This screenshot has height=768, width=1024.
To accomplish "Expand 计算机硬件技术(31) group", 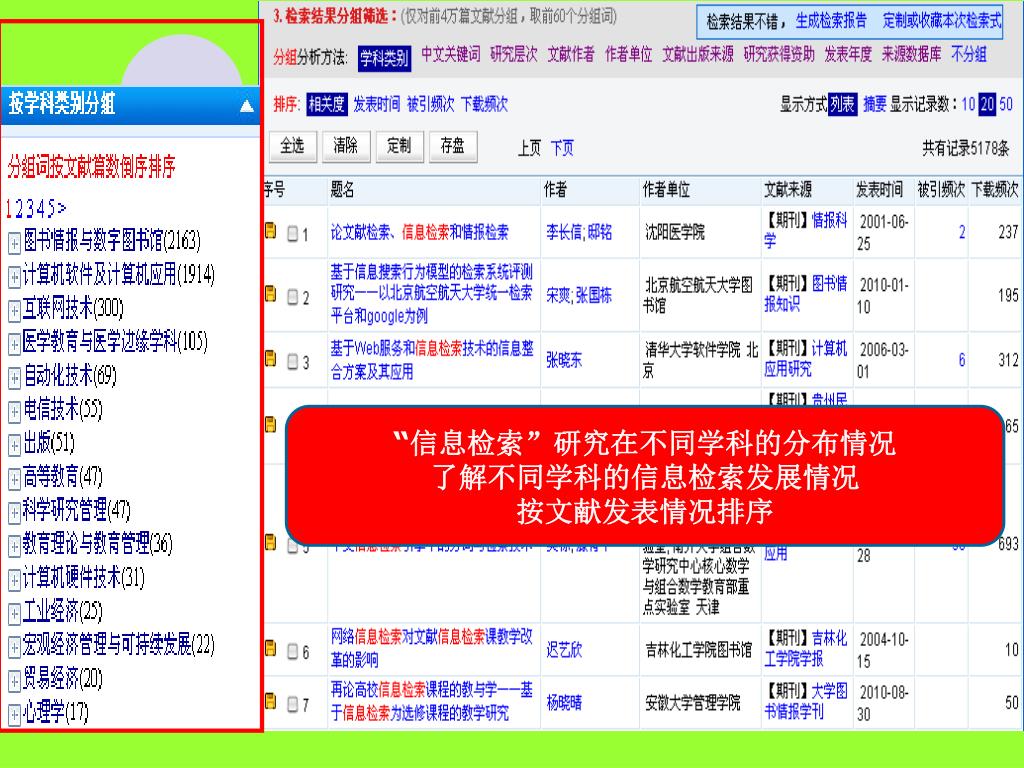I will pos(14,581).
